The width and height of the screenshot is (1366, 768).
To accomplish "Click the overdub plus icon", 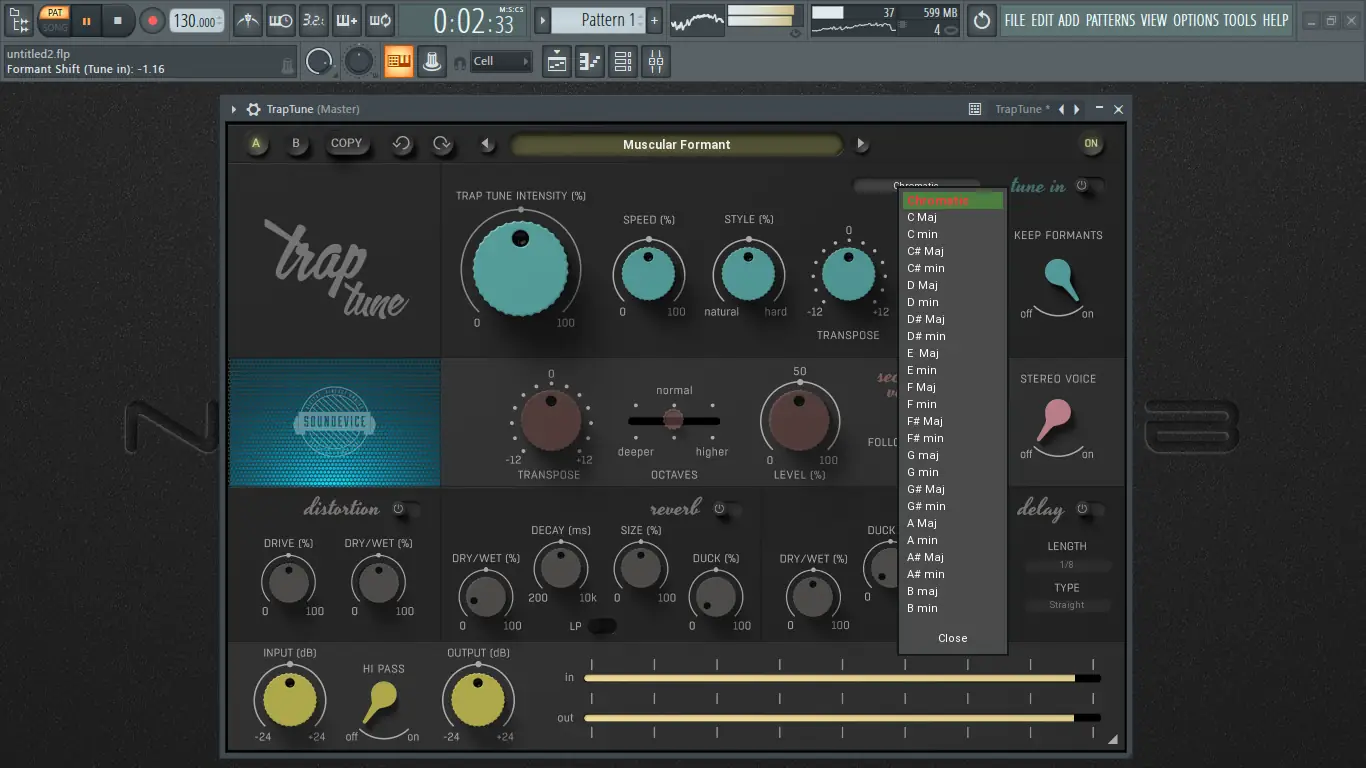I will (x=347, y=20).
